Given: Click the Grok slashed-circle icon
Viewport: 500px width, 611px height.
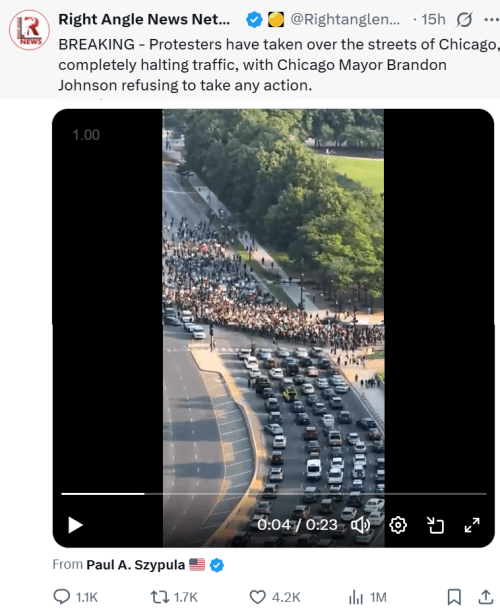Looking at the screenshot, I should pos(464,19).
